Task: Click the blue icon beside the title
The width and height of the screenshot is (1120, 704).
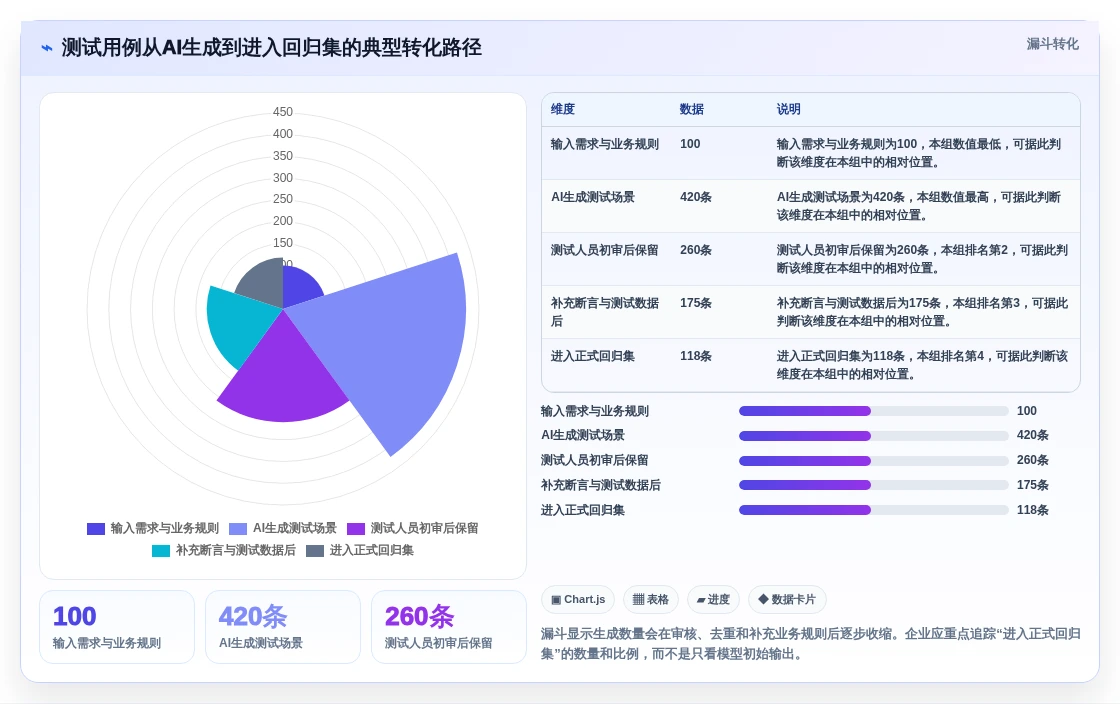Action: [x=47, y=48]
